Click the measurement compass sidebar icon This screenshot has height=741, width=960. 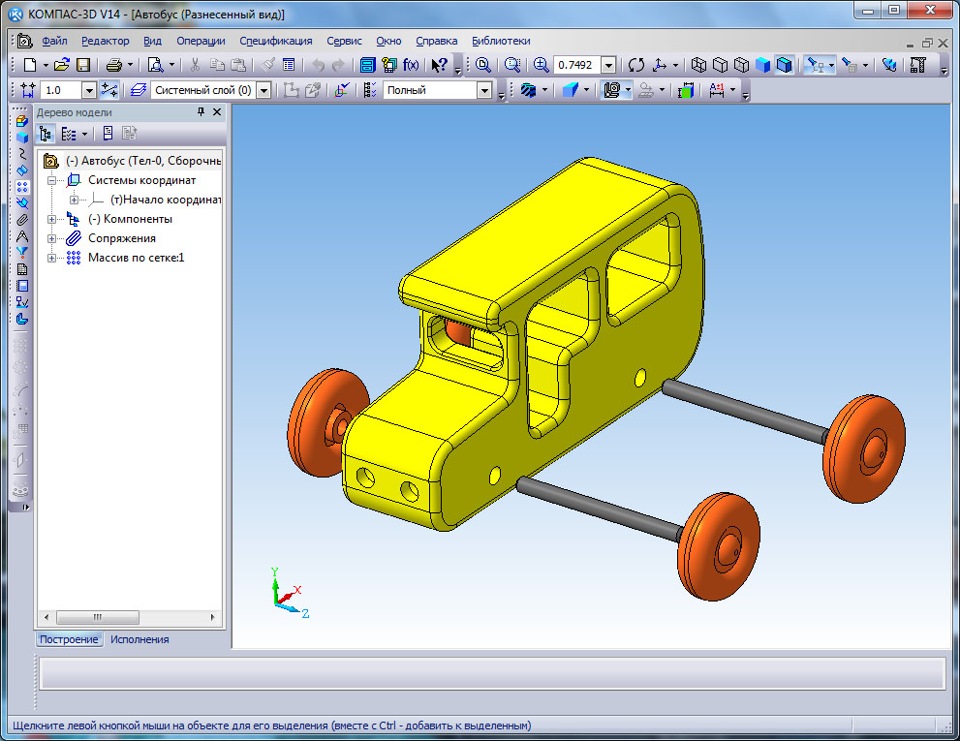pyautogui.click(x=22, y=236)
